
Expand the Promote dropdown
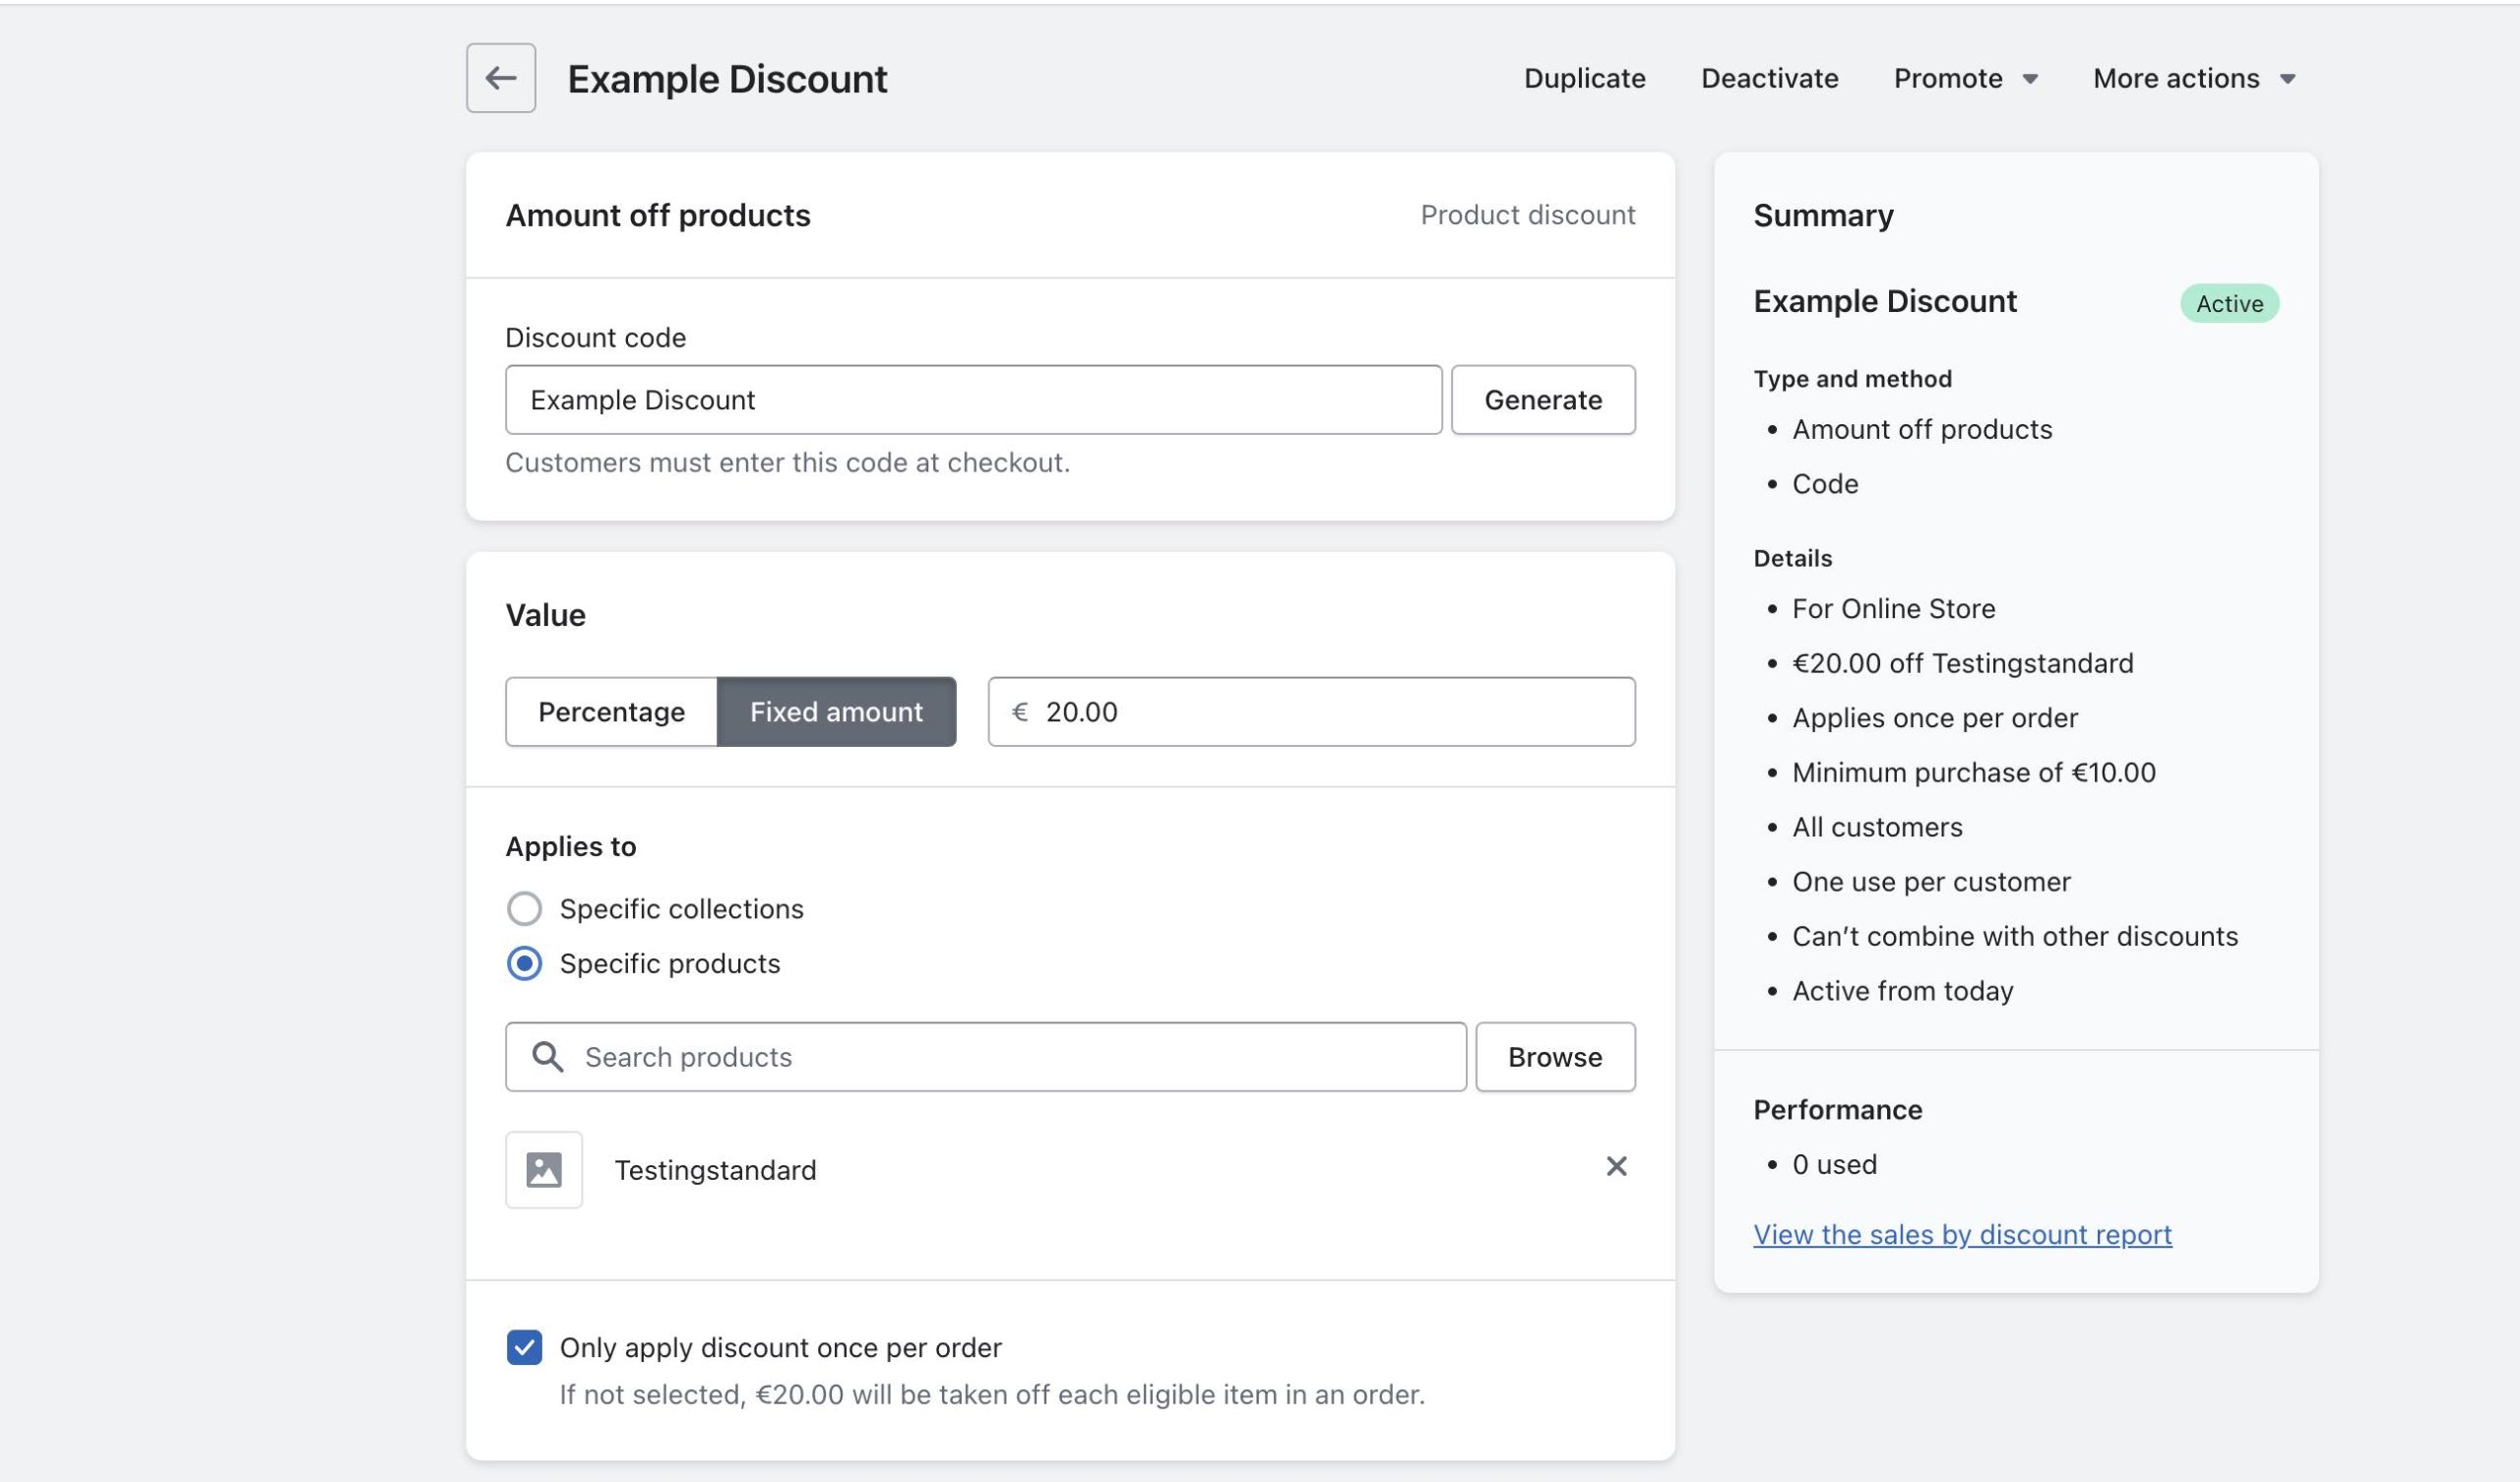[1964, 78]
